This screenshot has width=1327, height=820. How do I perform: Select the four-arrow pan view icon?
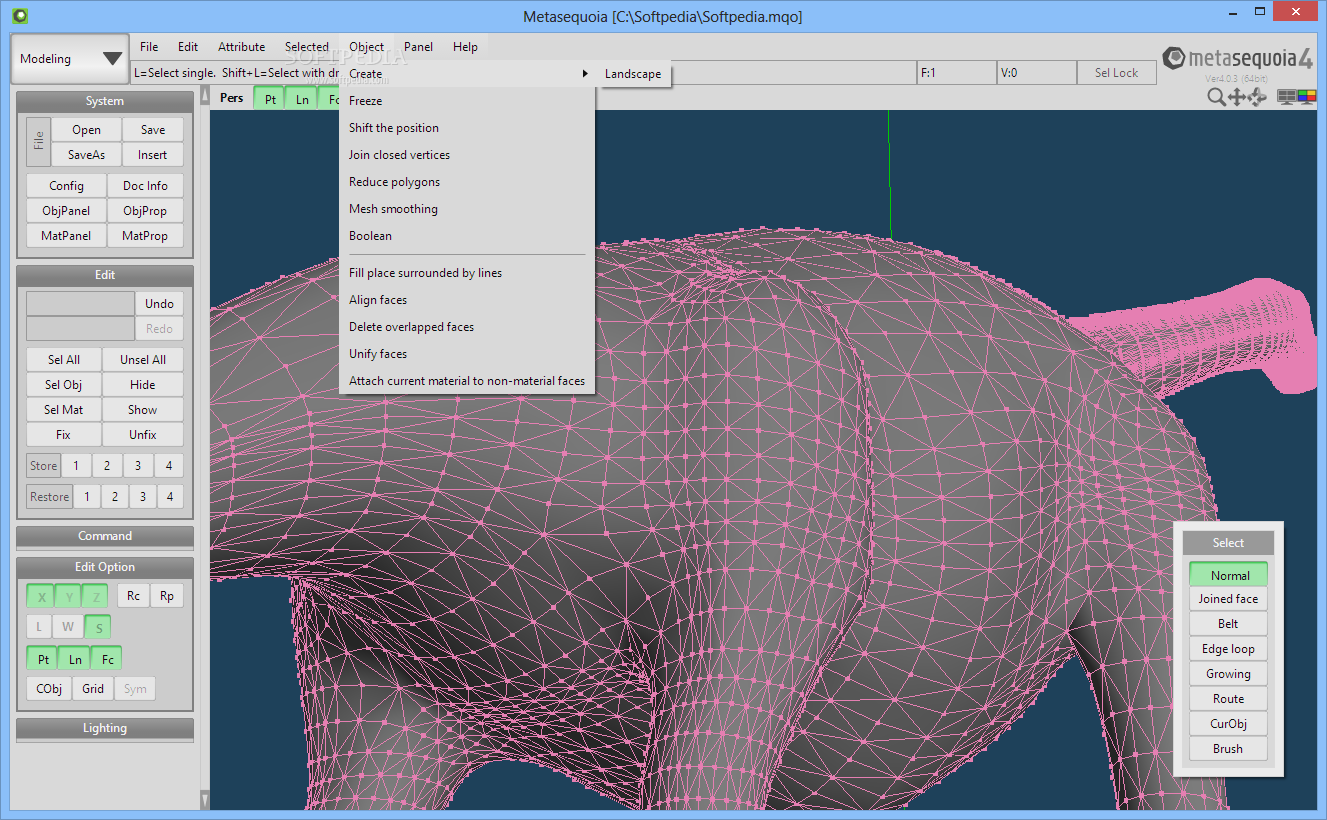[x=1237, y=97]
